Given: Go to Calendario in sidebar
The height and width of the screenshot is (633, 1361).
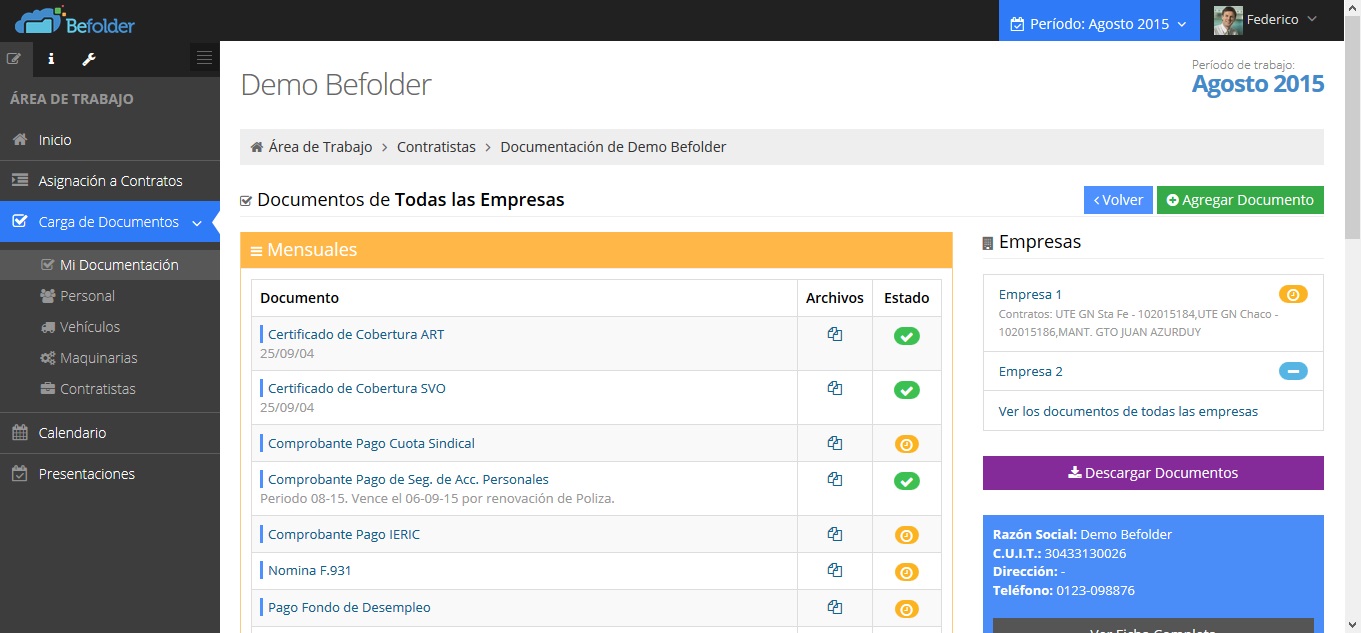Looking at the screenshot, I should coord(72,433).
